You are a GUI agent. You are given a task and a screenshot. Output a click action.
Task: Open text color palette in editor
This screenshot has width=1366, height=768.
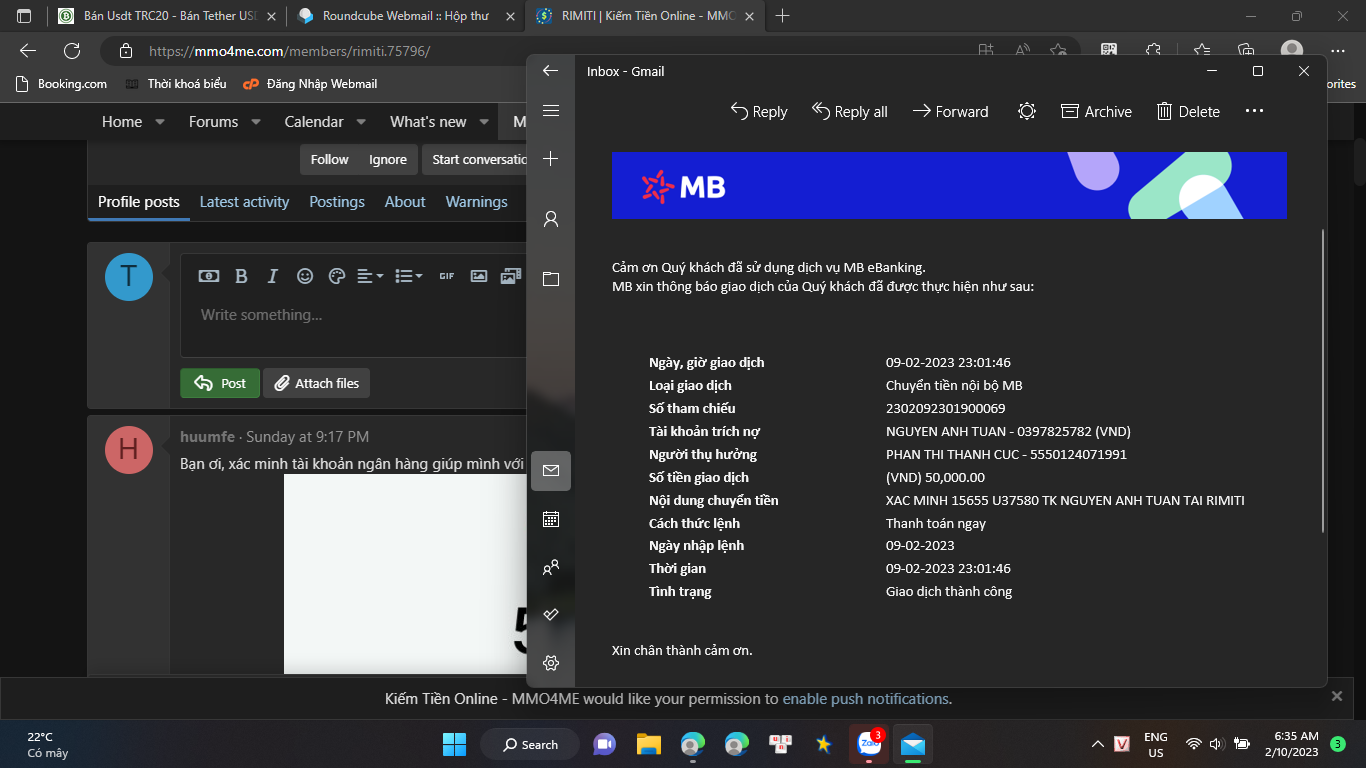pyautogui.click(x=336, y=276)
